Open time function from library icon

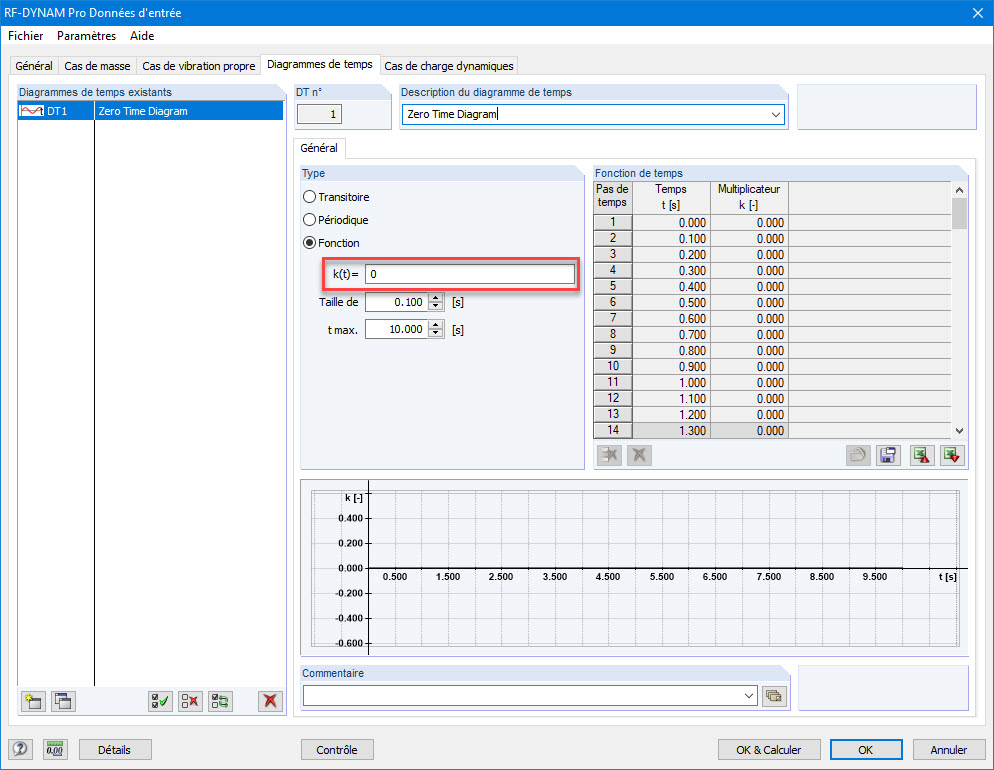coord(858,455)
